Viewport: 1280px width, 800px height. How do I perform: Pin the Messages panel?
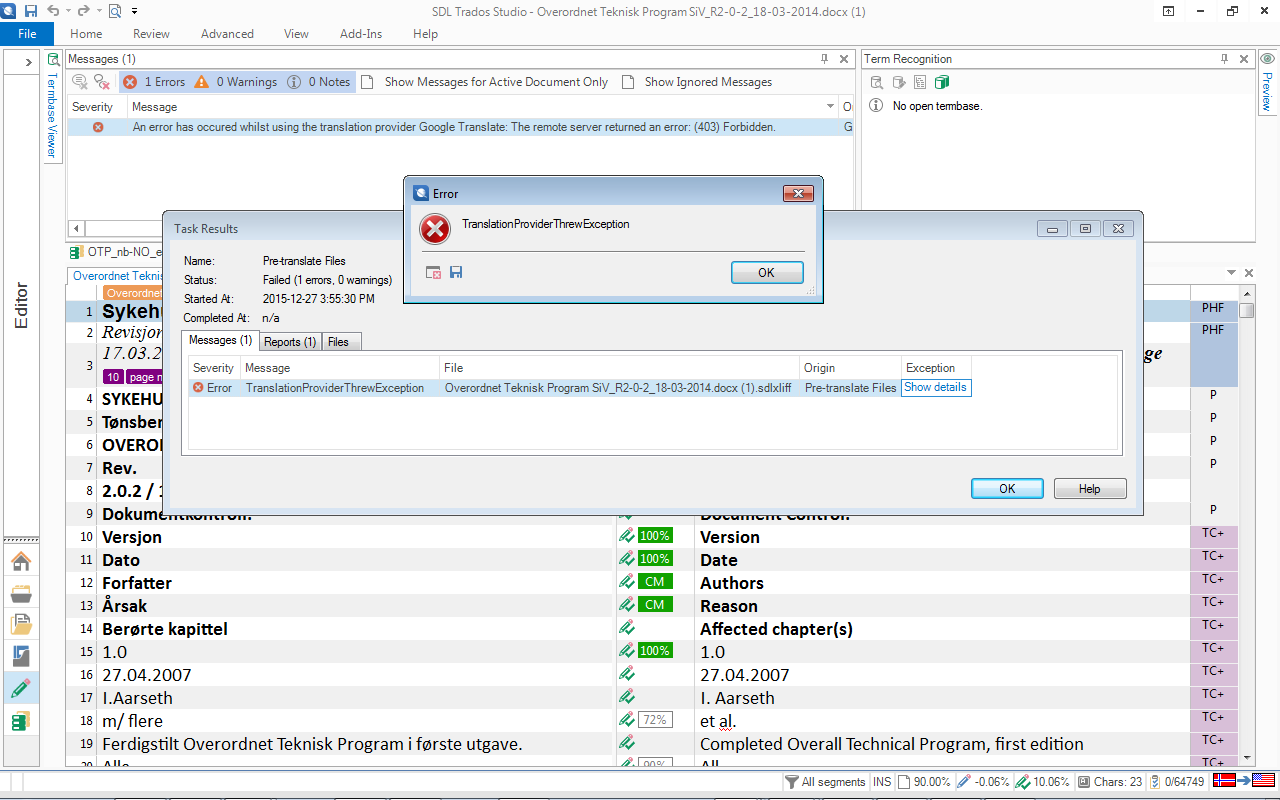(x=825, y=59)
